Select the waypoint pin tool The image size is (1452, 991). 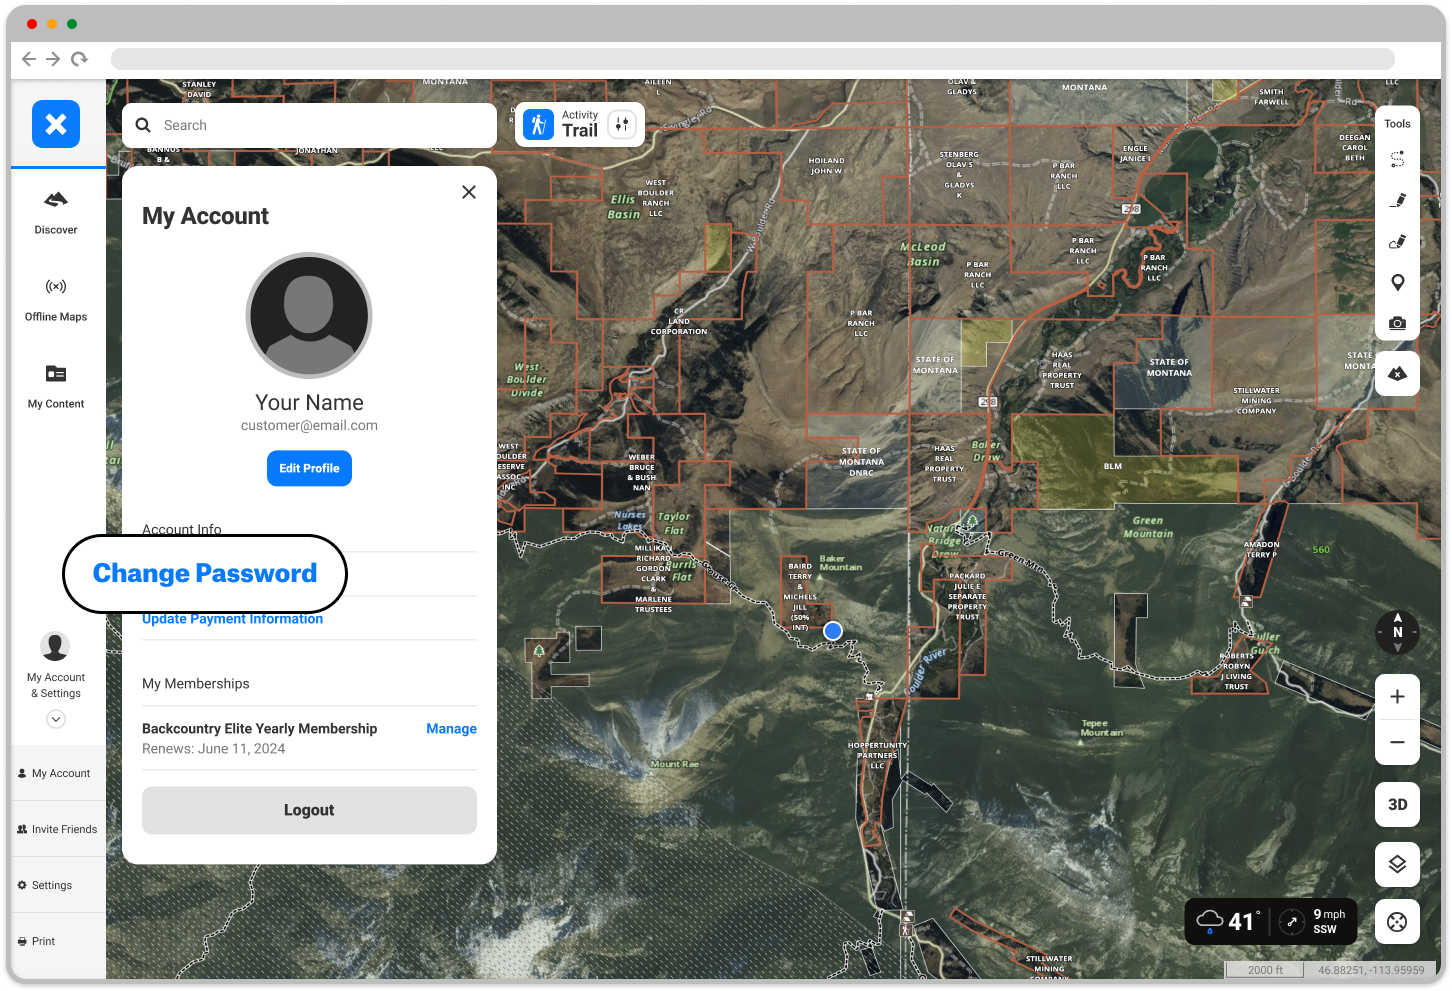coord(1398,282)
